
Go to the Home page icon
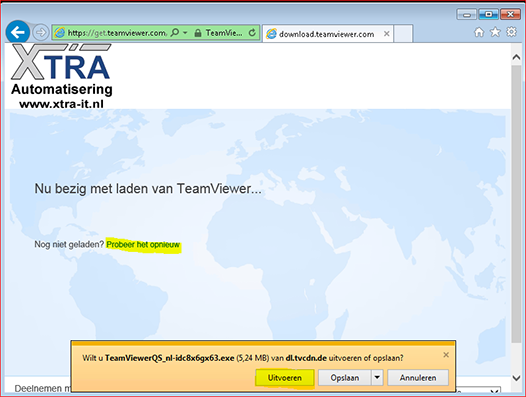point(479,32)
